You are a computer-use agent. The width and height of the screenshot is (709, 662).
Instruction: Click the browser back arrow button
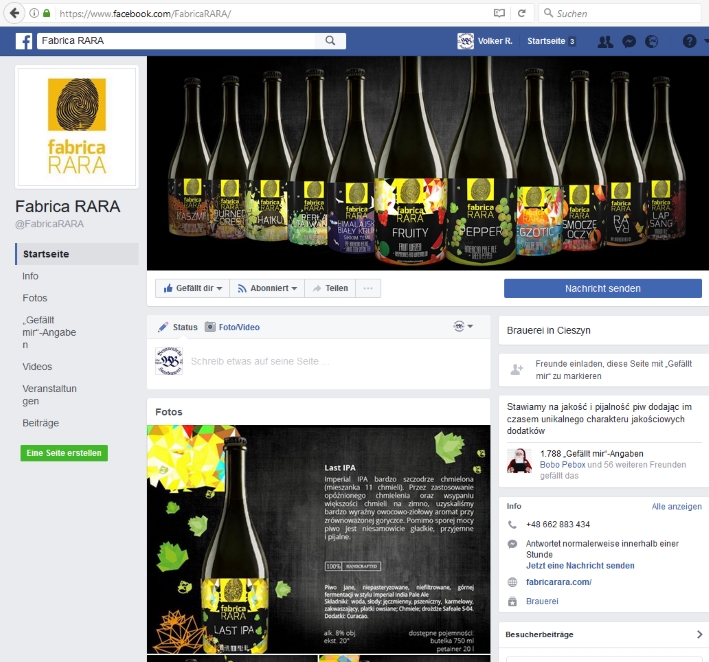(x=14, y=13)
